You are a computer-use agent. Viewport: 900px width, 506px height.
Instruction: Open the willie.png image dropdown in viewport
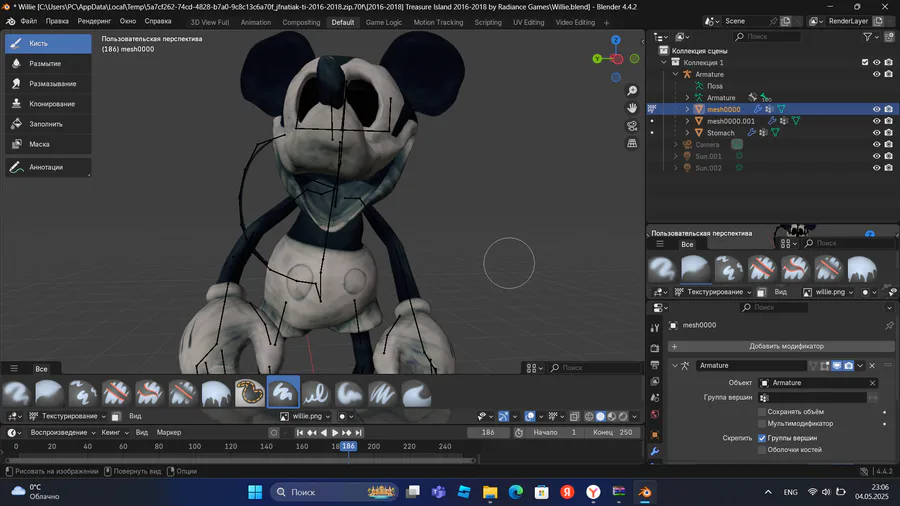point(306,416)
